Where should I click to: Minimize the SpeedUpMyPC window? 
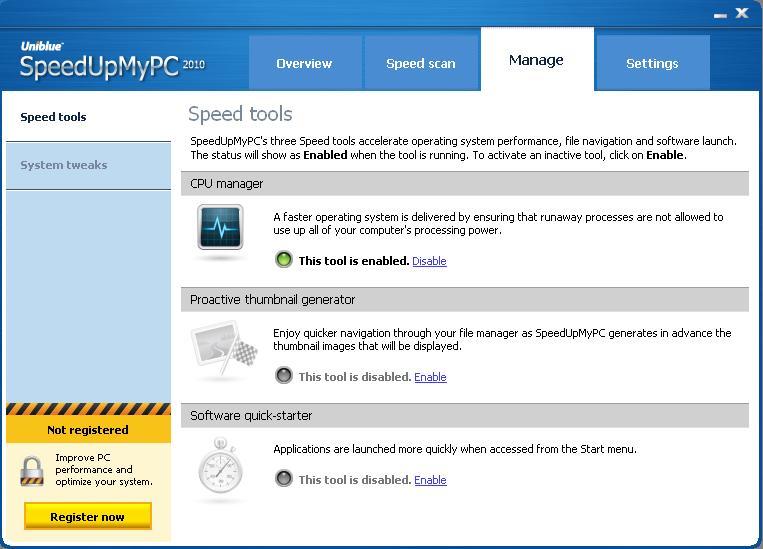(720, 15)
